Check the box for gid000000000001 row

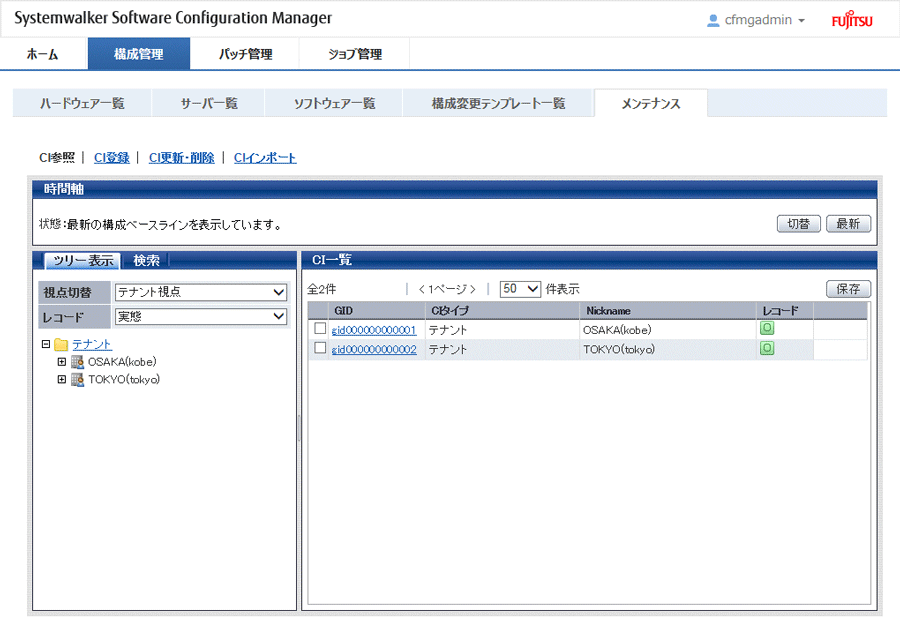point(320,328)
